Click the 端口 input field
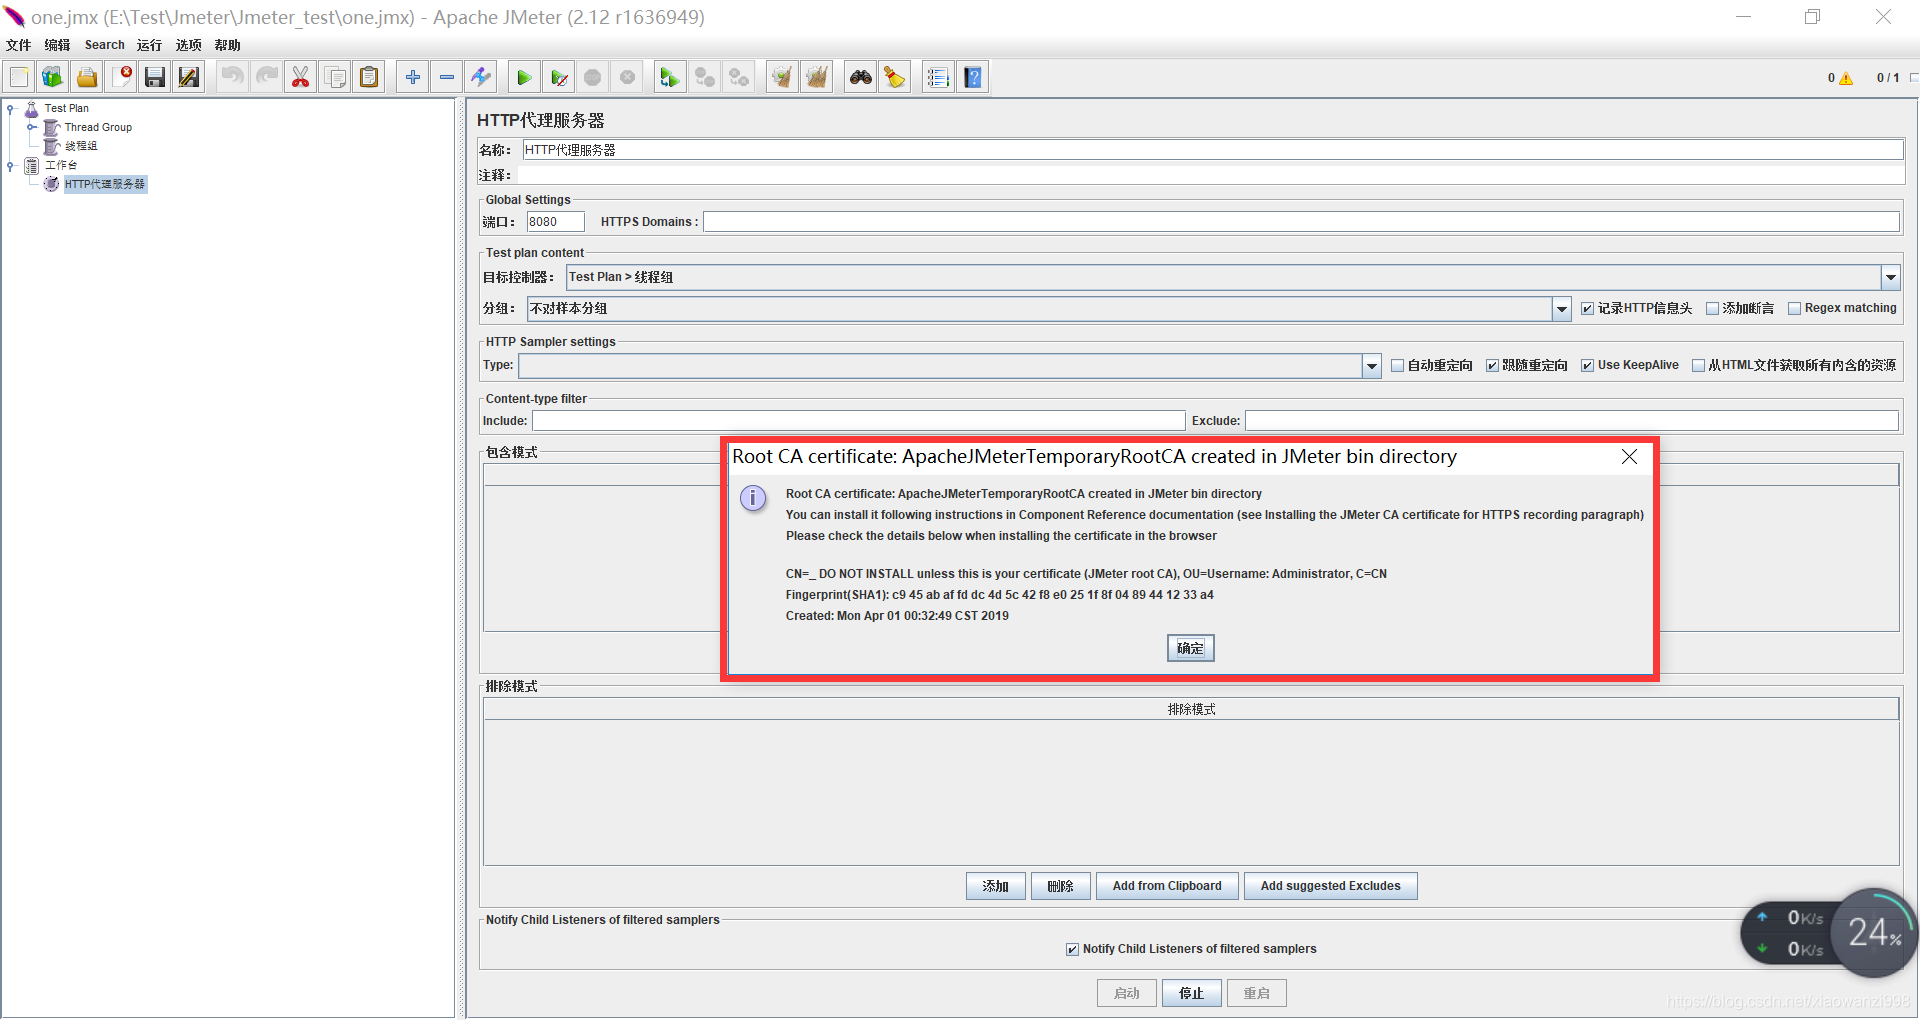Screen dimensions: 1920x1020 [555, 222]
